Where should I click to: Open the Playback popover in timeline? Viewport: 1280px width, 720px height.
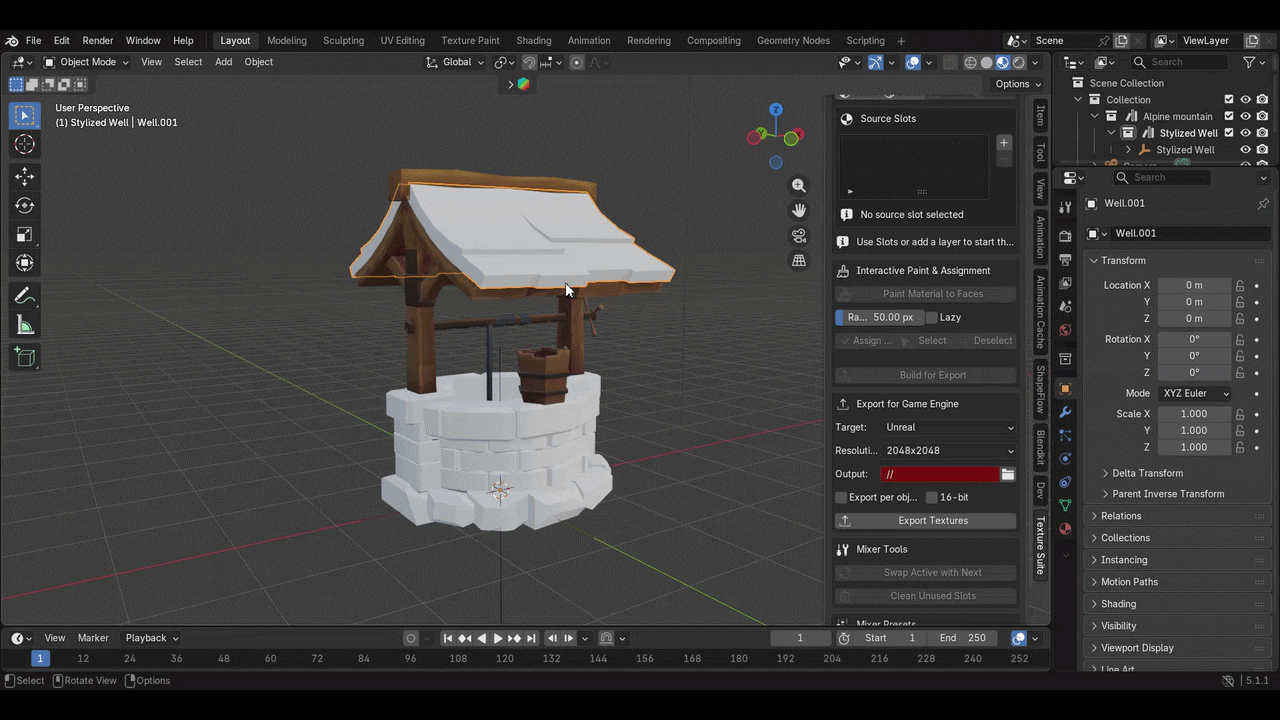(151, 638)
